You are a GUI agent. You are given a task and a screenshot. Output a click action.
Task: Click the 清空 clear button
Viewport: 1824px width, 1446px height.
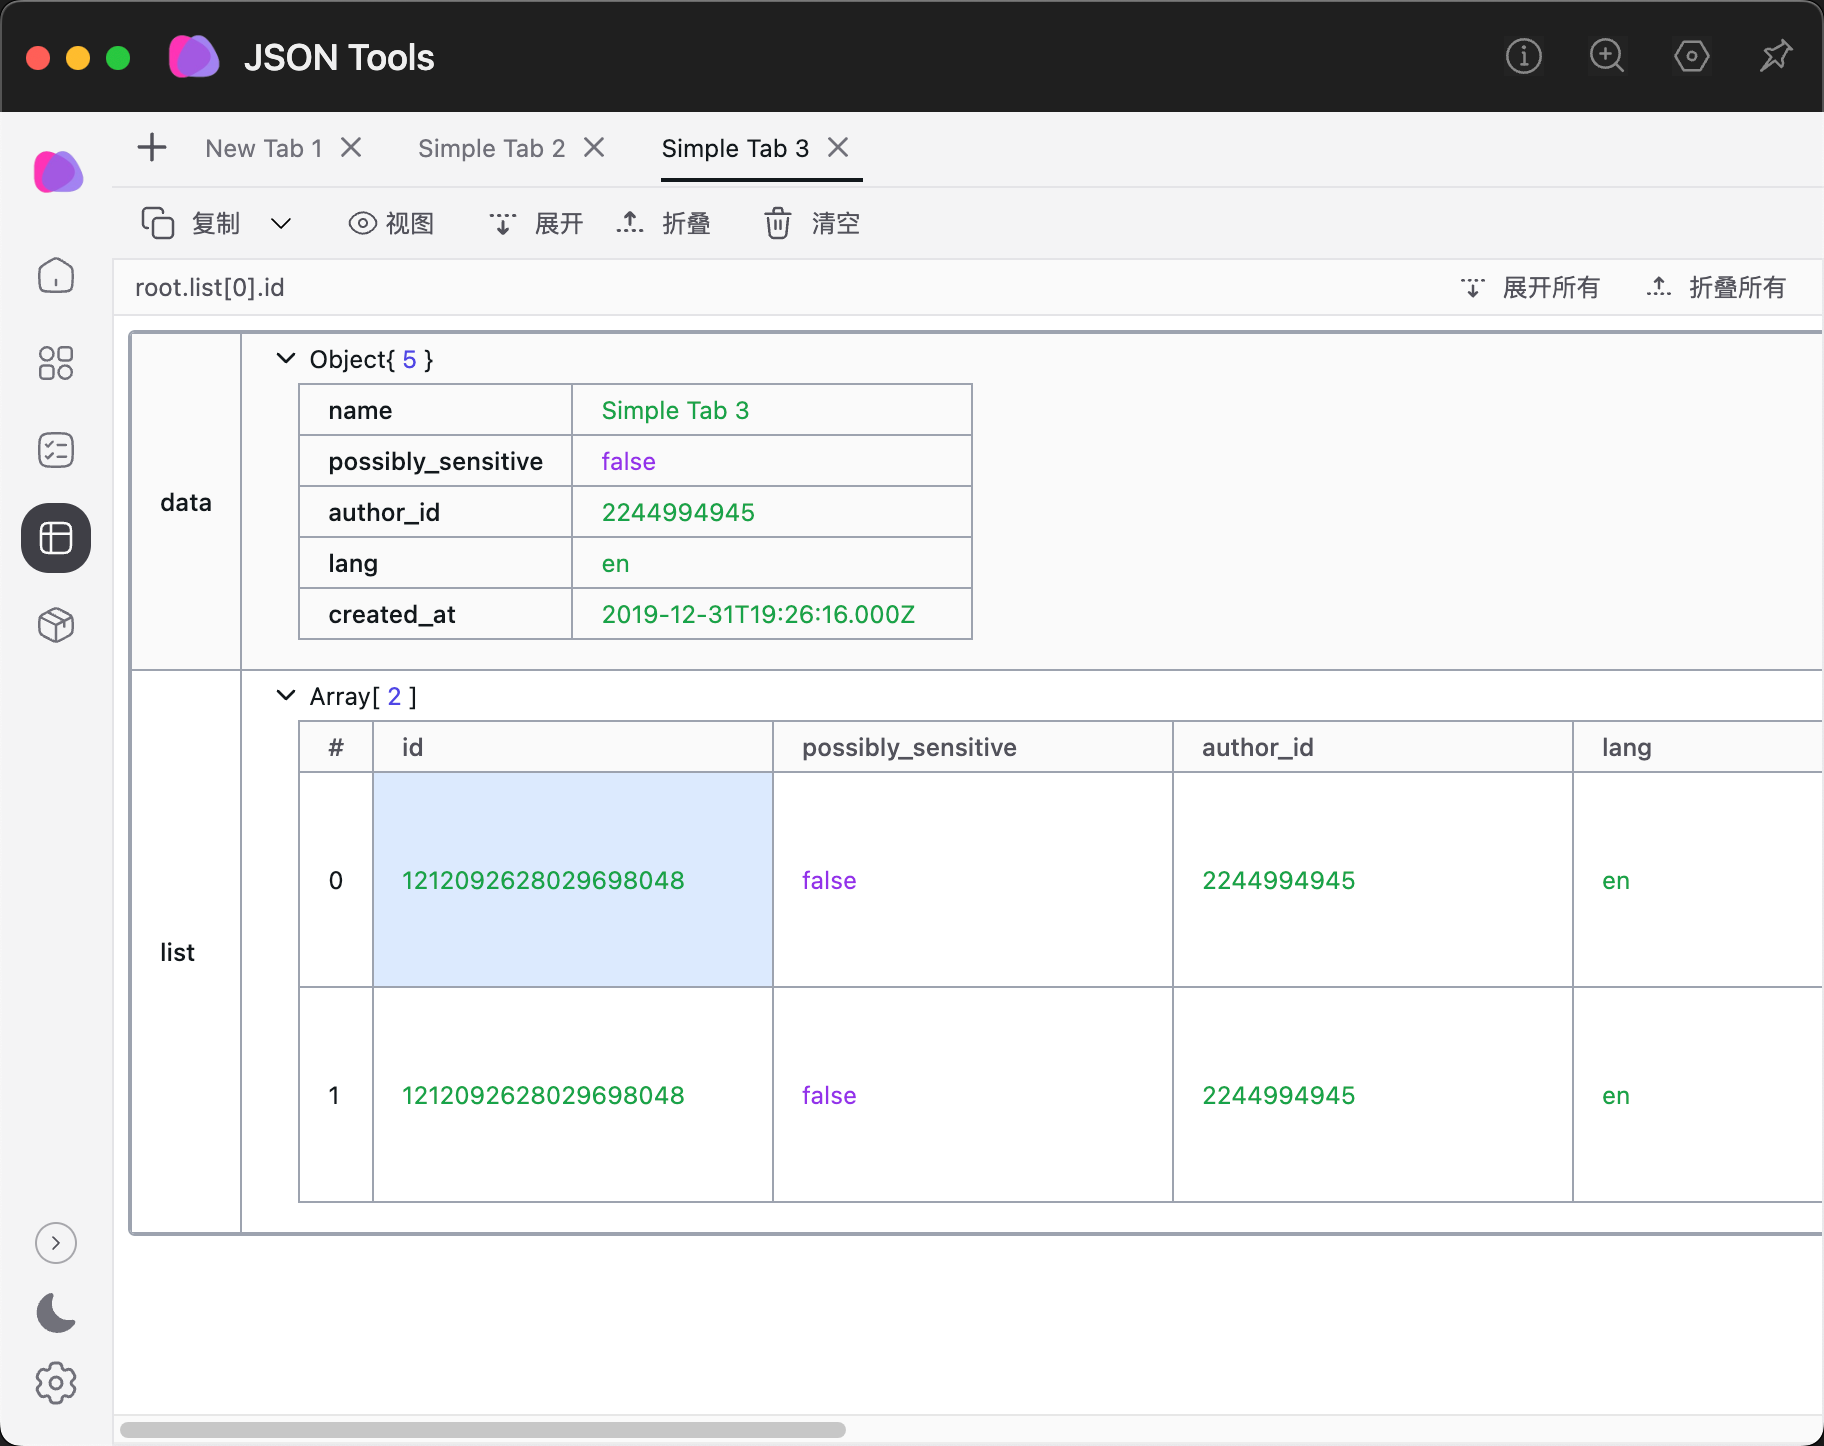point(812,223)
